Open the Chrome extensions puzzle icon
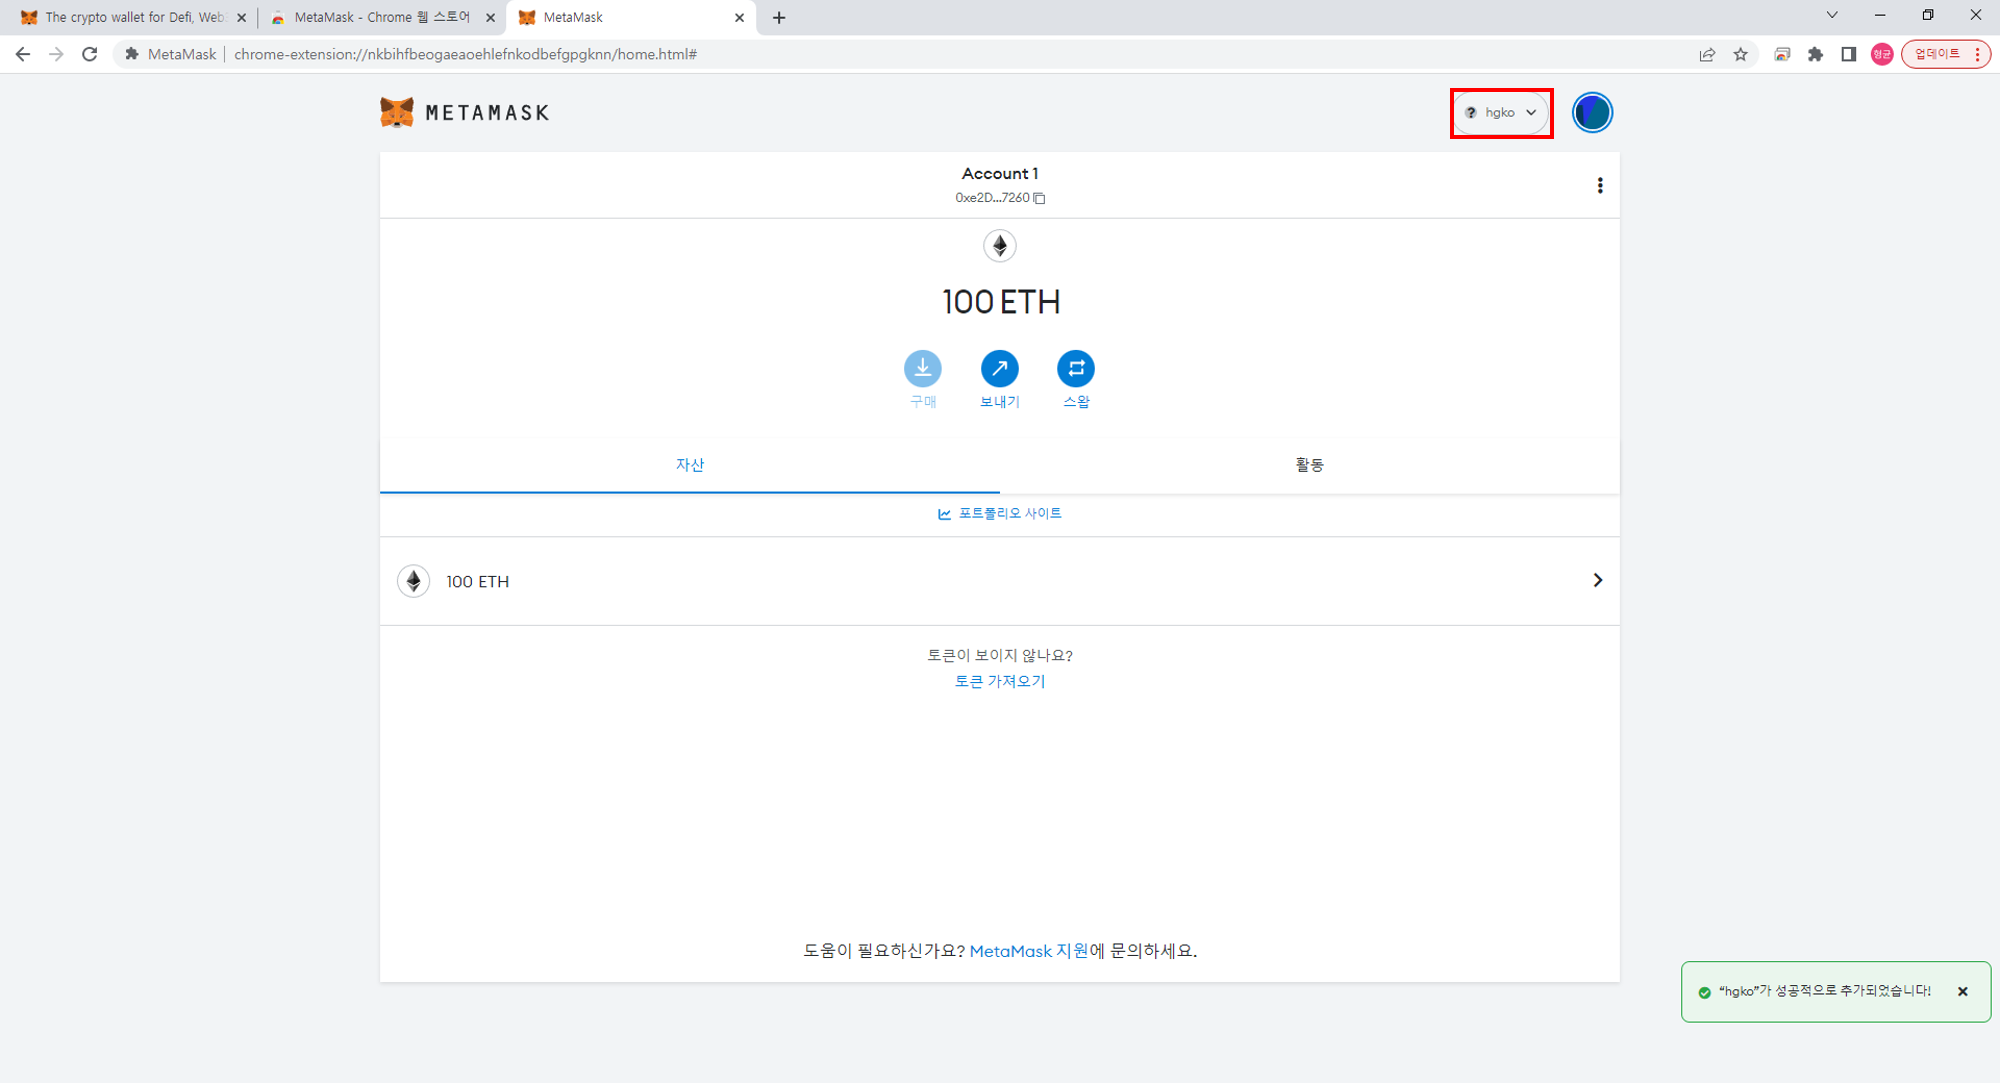The image size is (2000, 1083). [1815, 54]
